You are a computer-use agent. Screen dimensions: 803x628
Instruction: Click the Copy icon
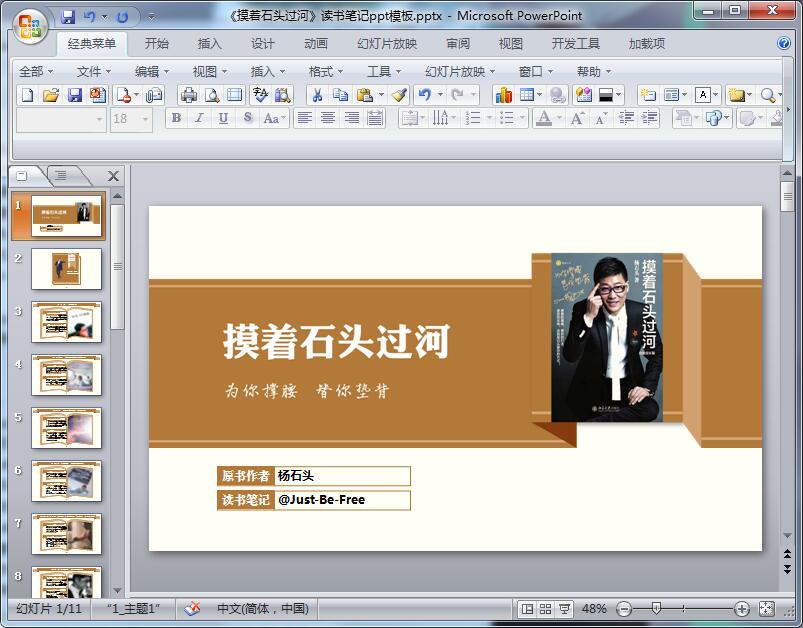click(341, 95)
